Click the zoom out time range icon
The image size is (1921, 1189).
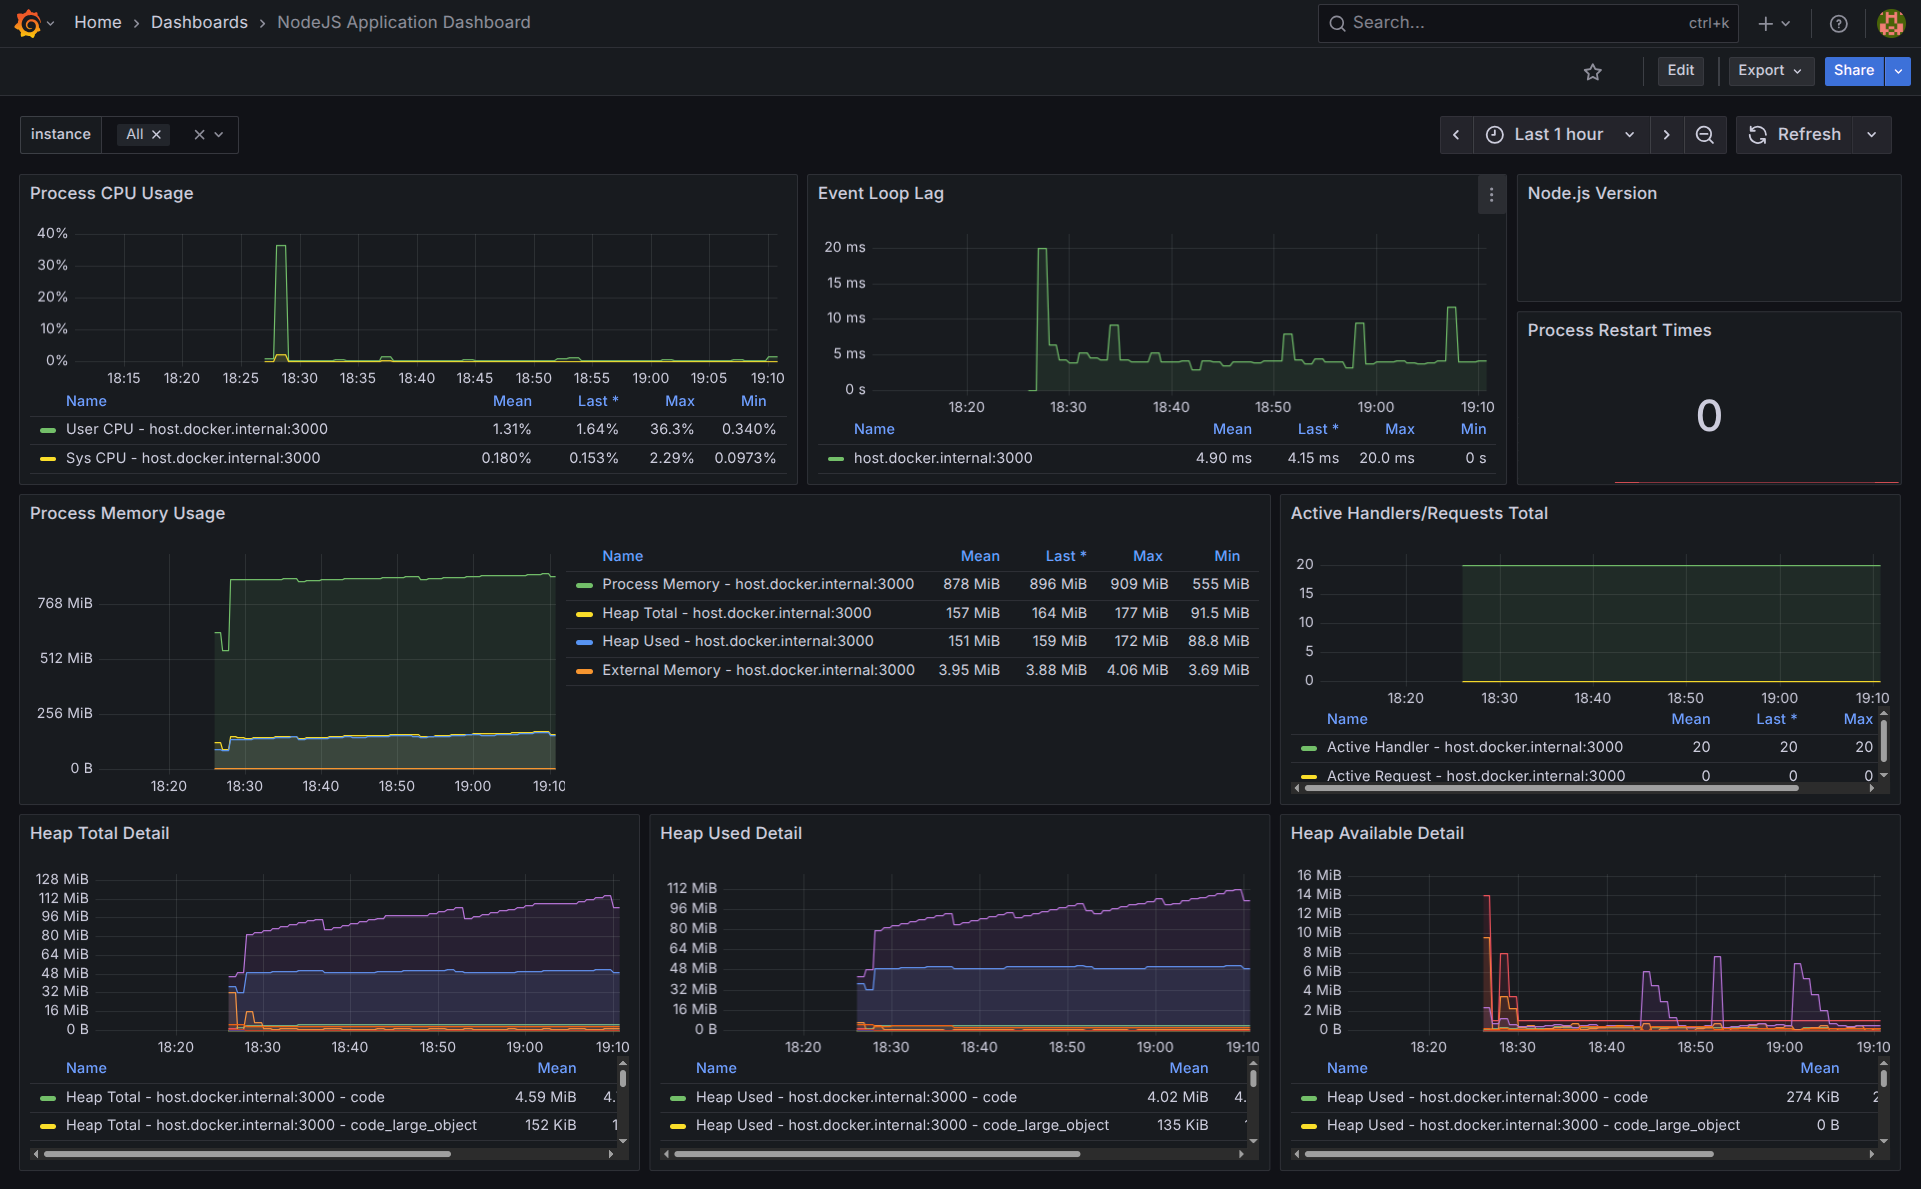point(1705,135)
